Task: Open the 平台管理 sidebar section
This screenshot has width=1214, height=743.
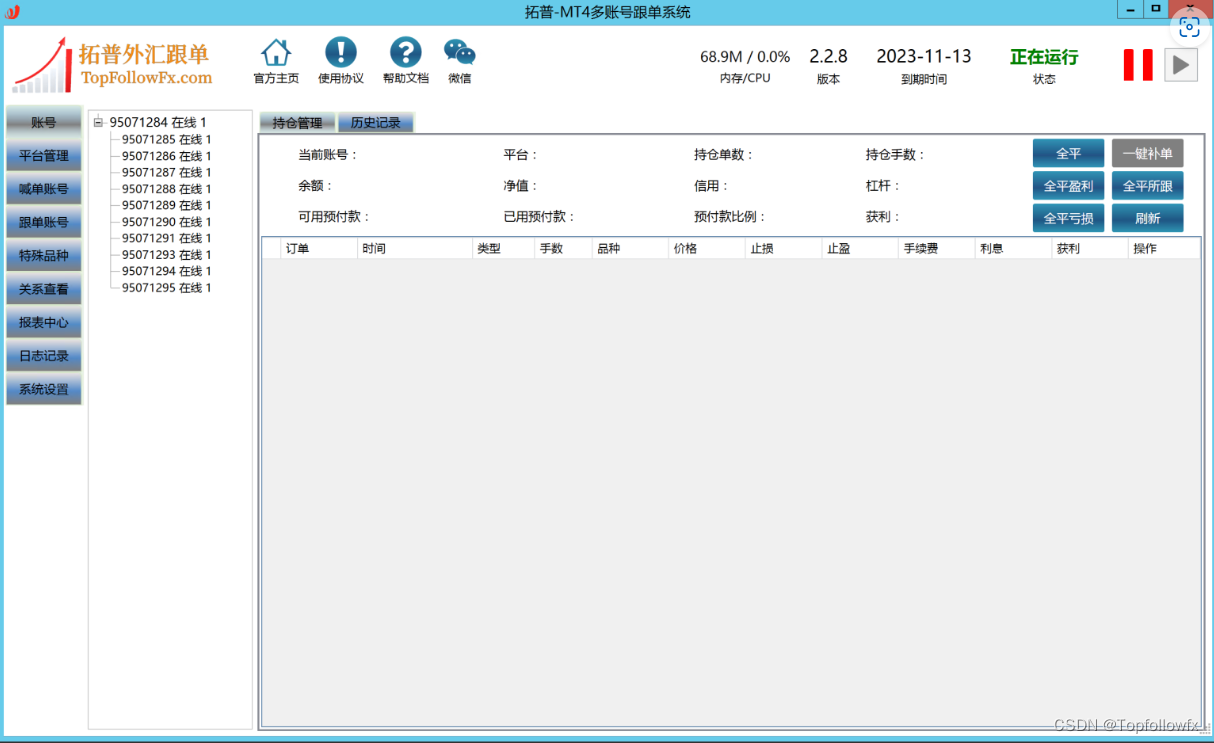Action: click(x=44, y=156)
